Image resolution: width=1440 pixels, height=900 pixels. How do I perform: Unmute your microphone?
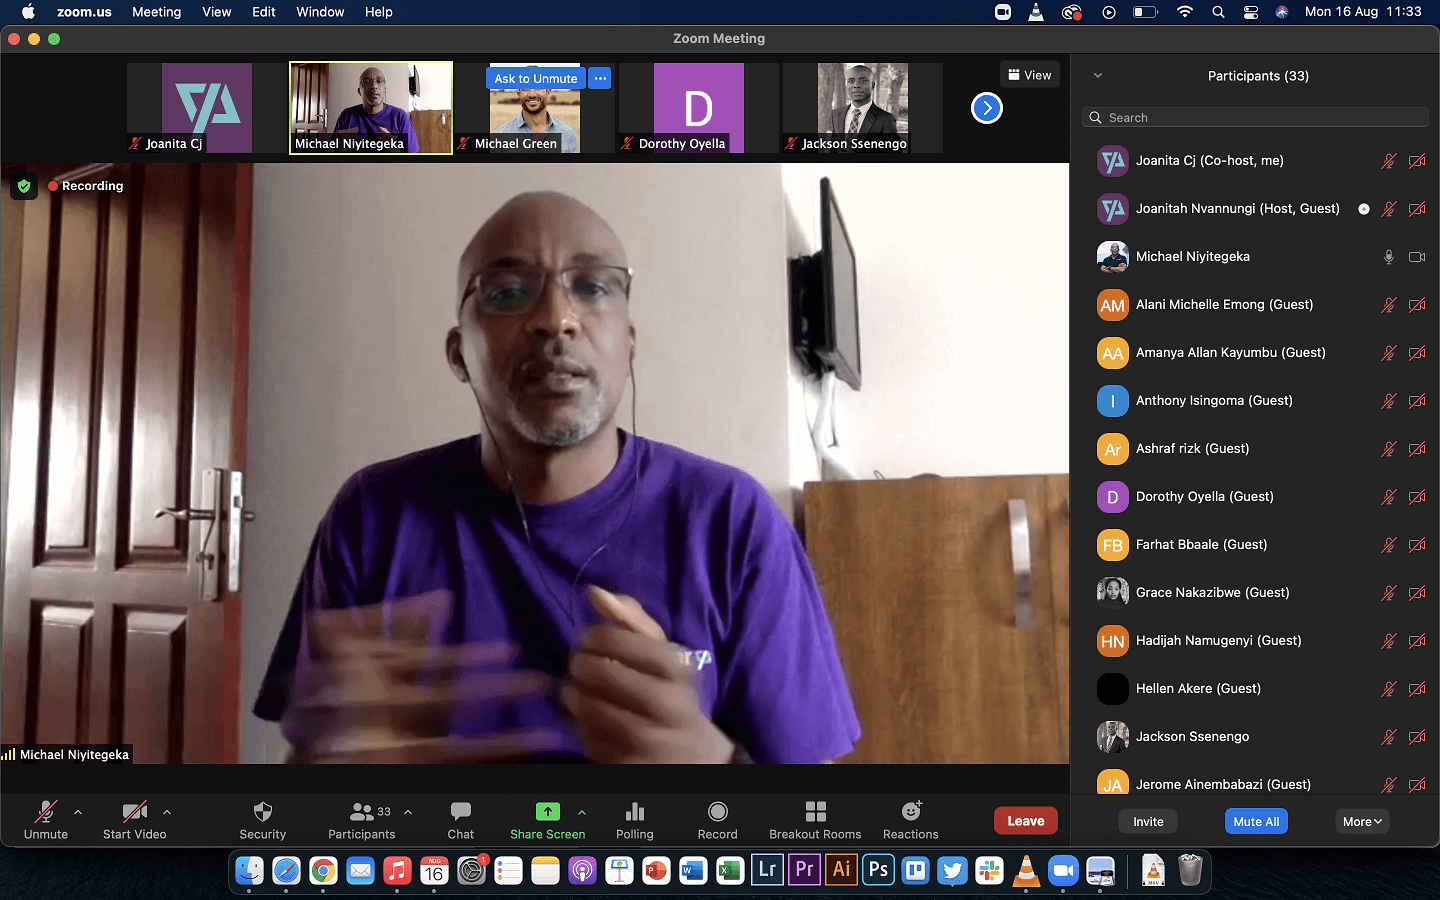point(46,811)
